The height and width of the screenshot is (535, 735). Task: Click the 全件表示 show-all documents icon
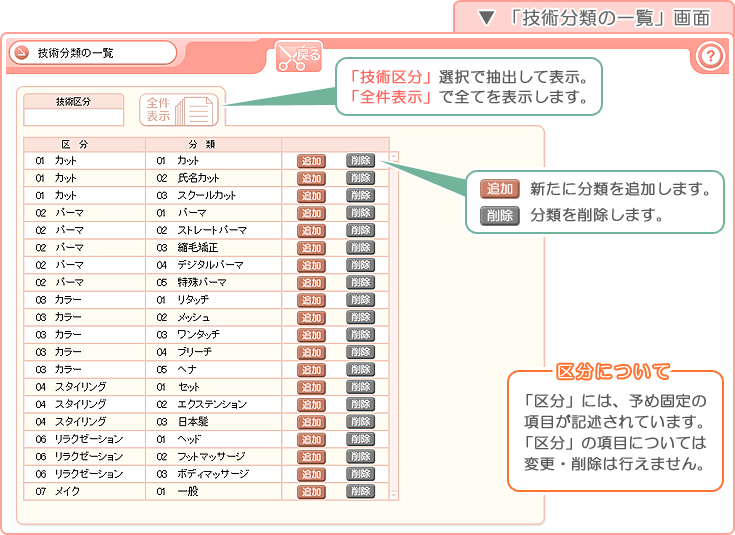click(182, 109)
